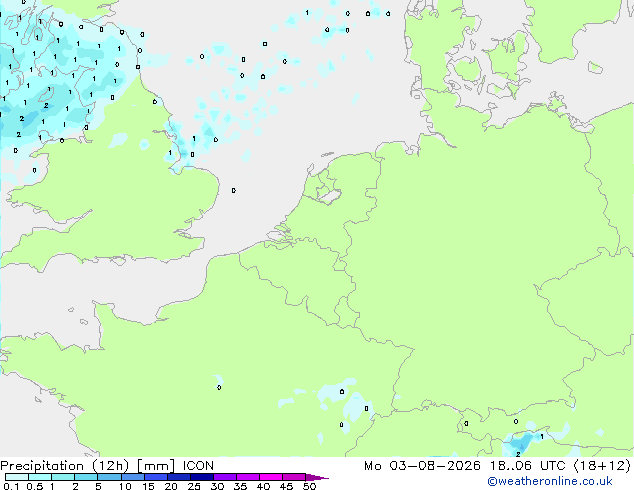Pick the 45–50 mm legend color swatch

click(x=294, y=477)
